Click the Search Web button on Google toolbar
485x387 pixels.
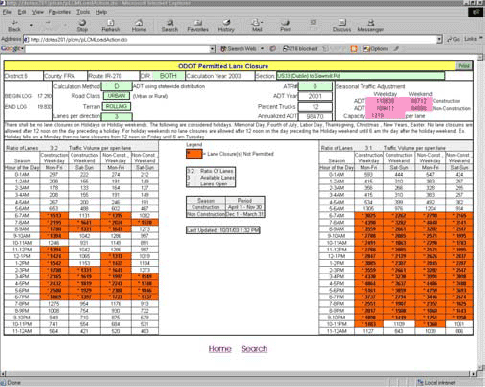tap(239, 49)
